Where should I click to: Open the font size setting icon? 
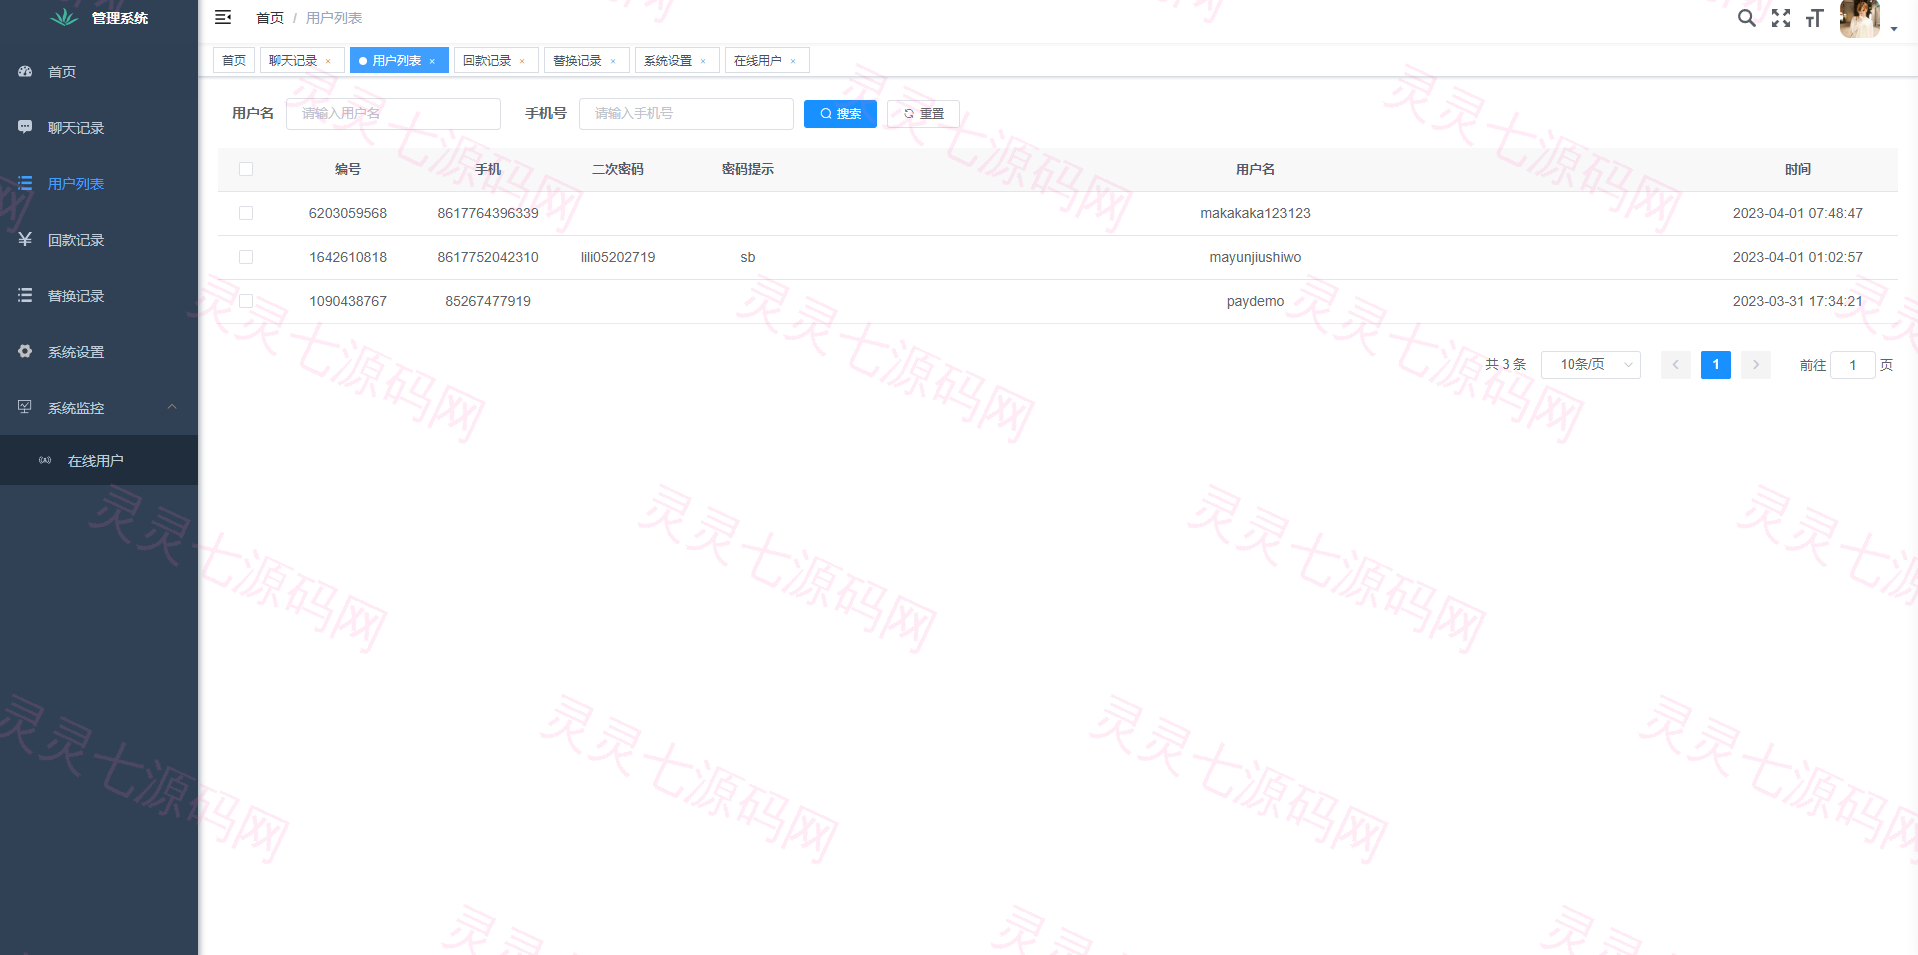click(1814, 18)
